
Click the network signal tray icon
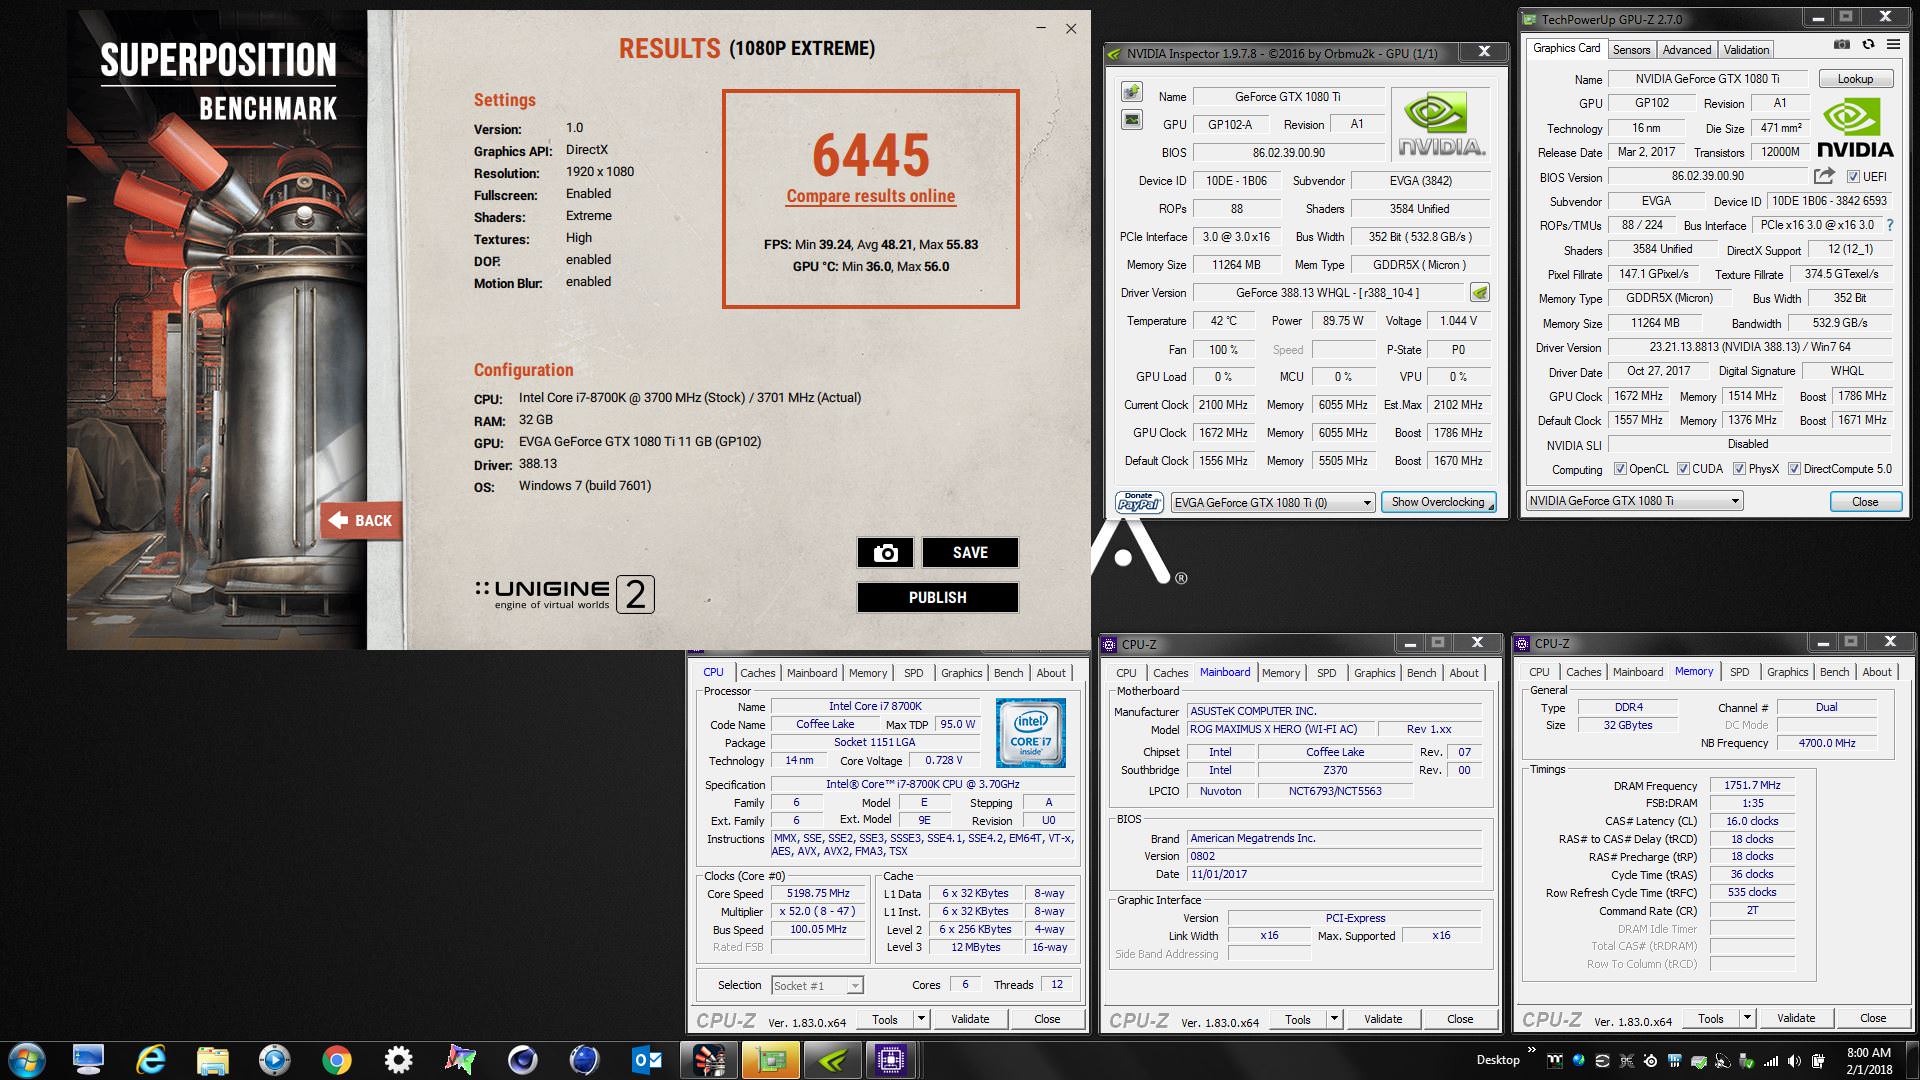(1771, 1061)
